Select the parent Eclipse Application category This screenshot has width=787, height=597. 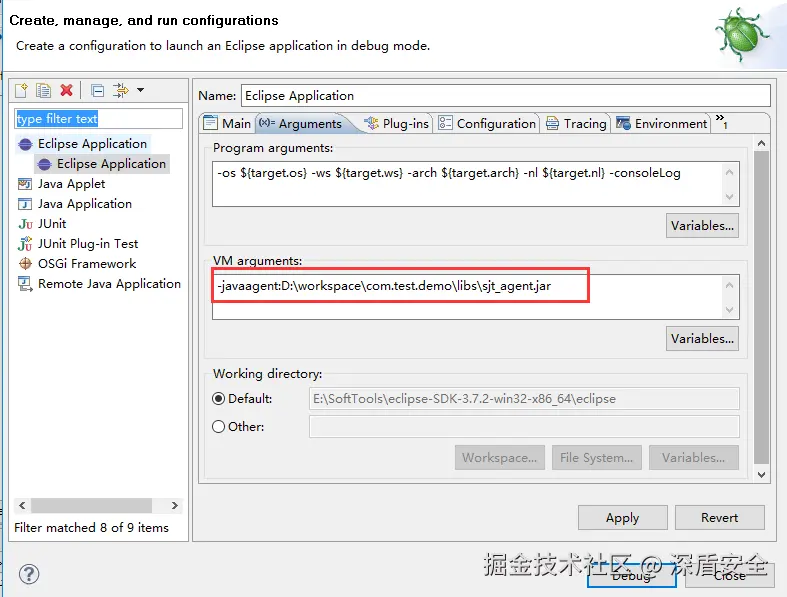pos(92,144)
